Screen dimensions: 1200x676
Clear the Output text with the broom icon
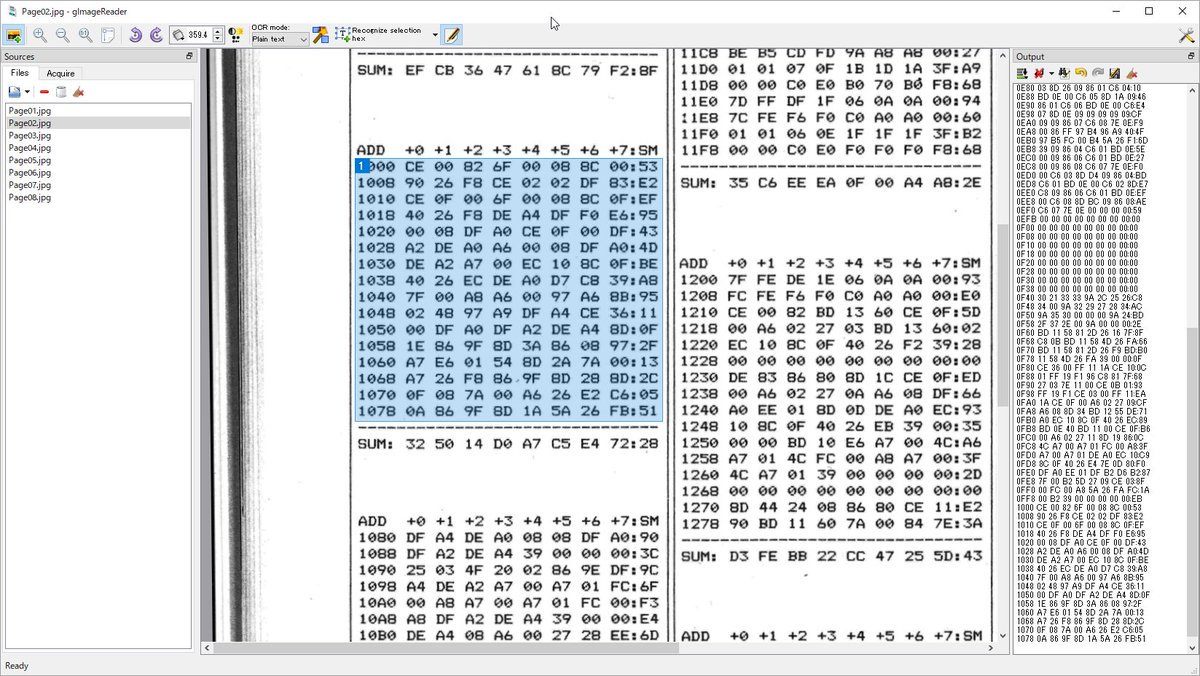coord(1131,73)
